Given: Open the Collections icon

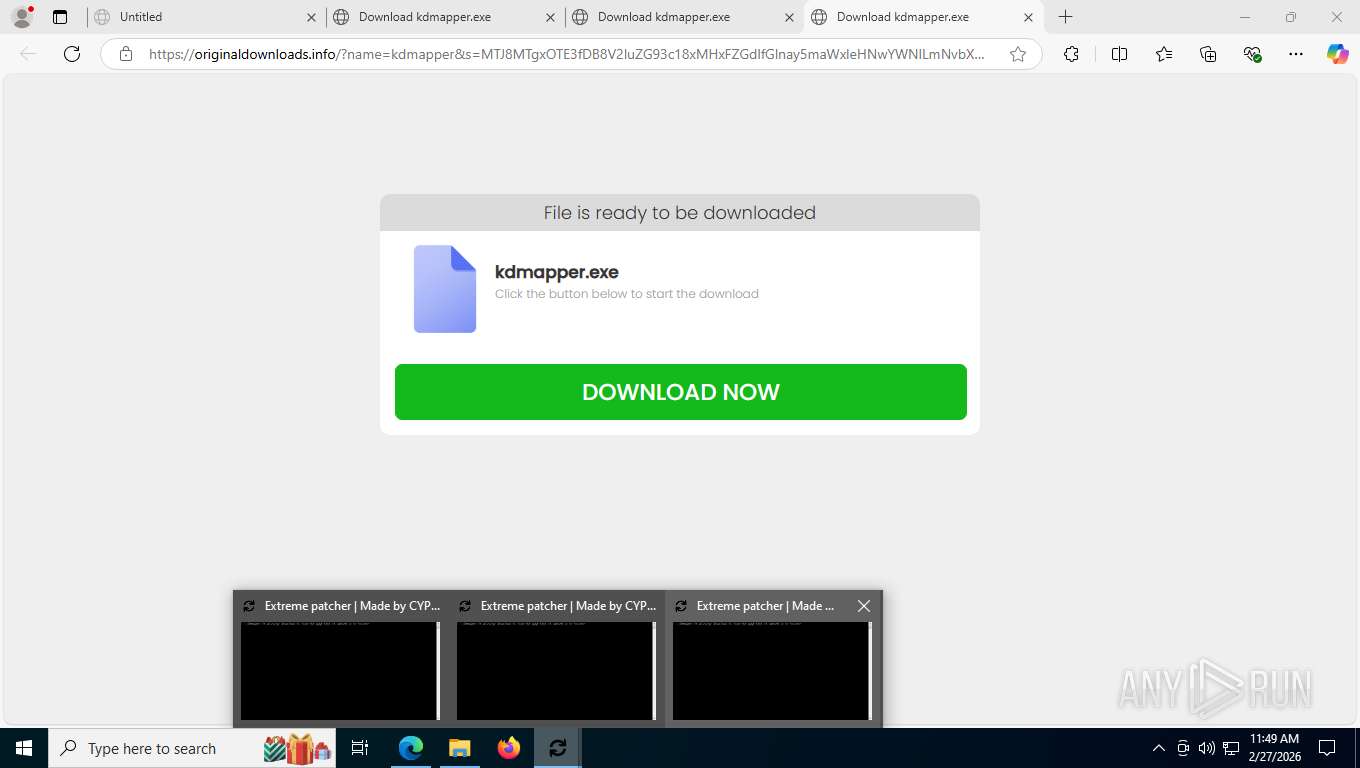Looking at the screenshot, I should (1208, 54).
